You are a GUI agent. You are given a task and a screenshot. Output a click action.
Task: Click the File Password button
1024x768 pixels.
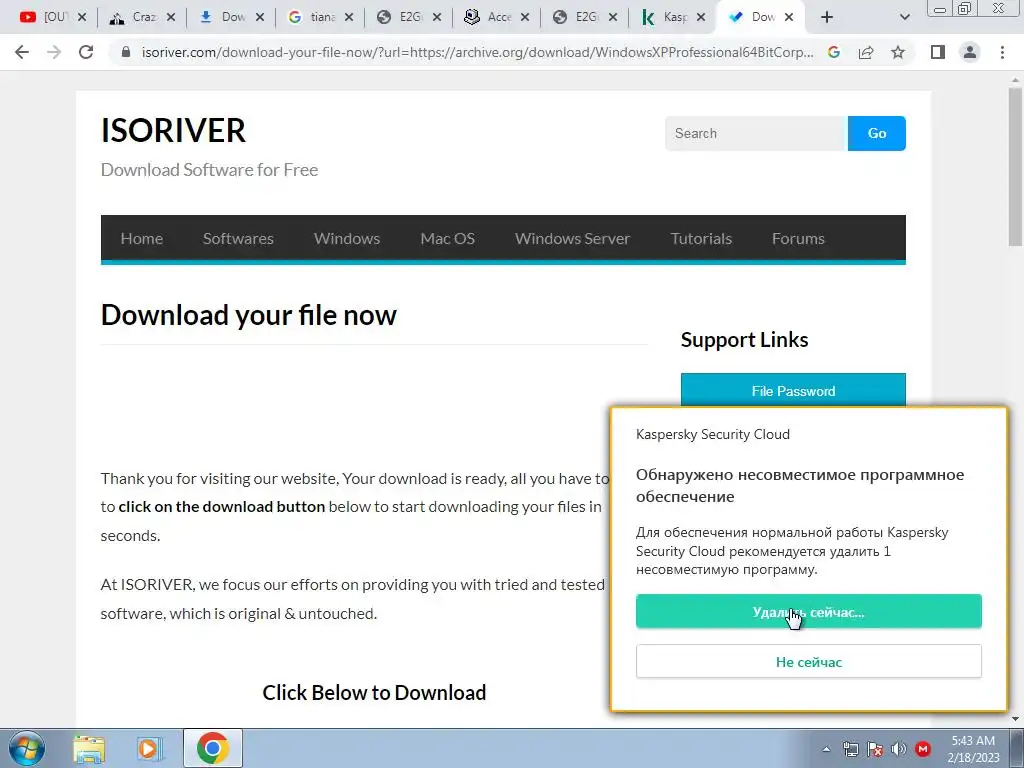tap(793, 391)
